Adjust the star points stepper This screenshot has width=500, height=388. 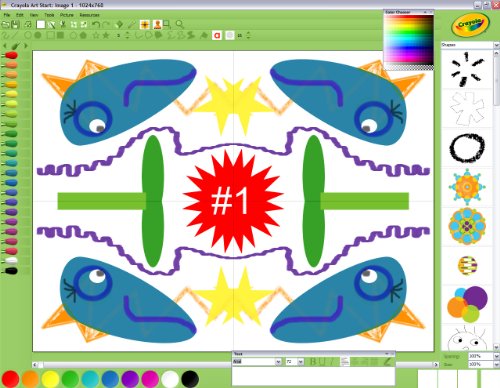coord(127,35)
